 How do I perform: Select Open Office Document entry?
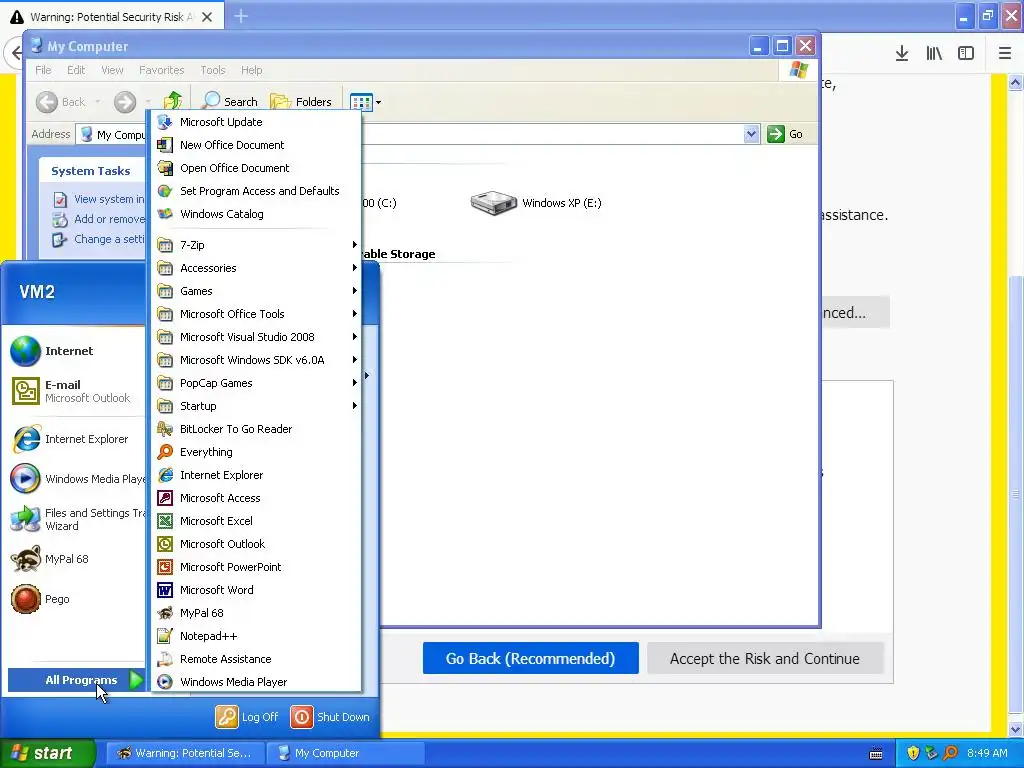click(256, 168)
